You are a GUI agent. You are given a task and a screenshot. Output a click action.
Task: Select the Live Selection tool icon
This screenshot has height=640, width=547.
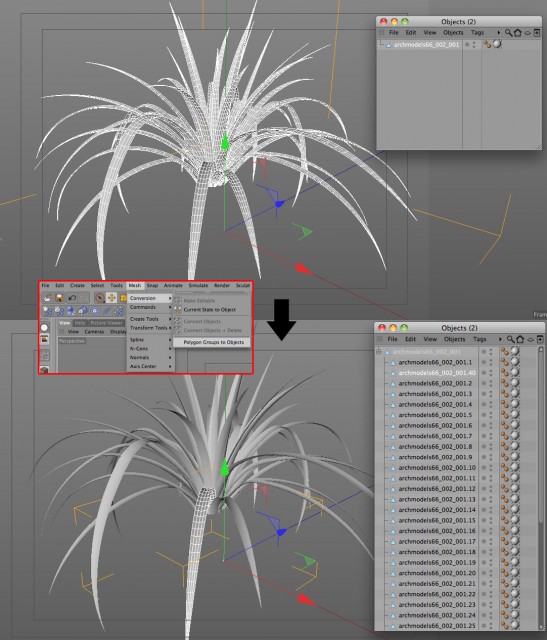click(99, 298)
